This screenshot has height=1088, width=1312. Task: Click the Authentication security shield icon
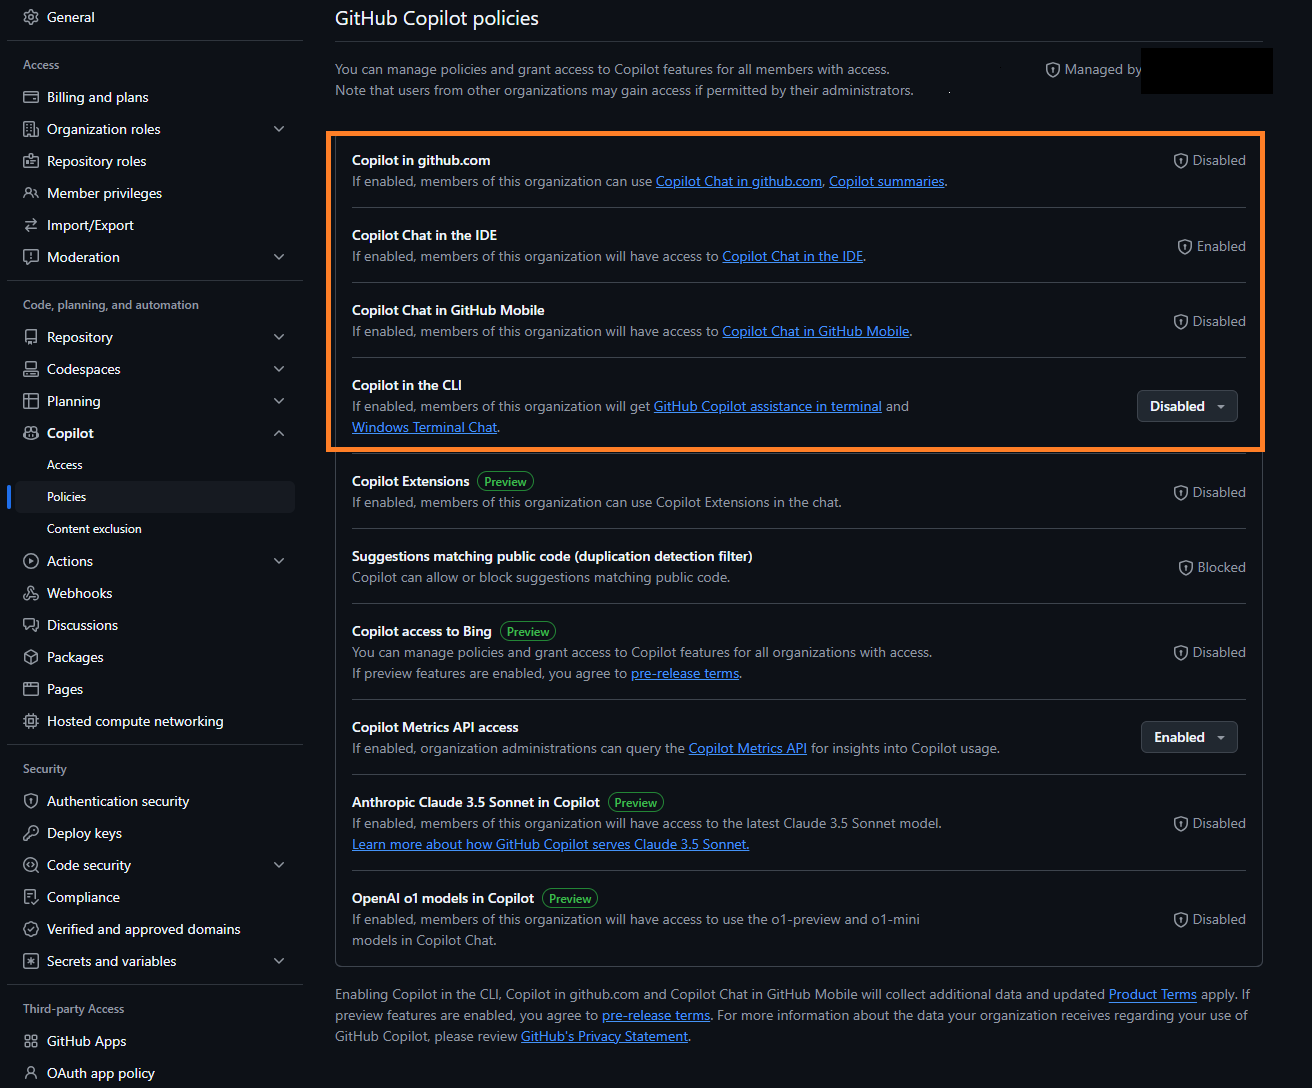coord(31,801)
